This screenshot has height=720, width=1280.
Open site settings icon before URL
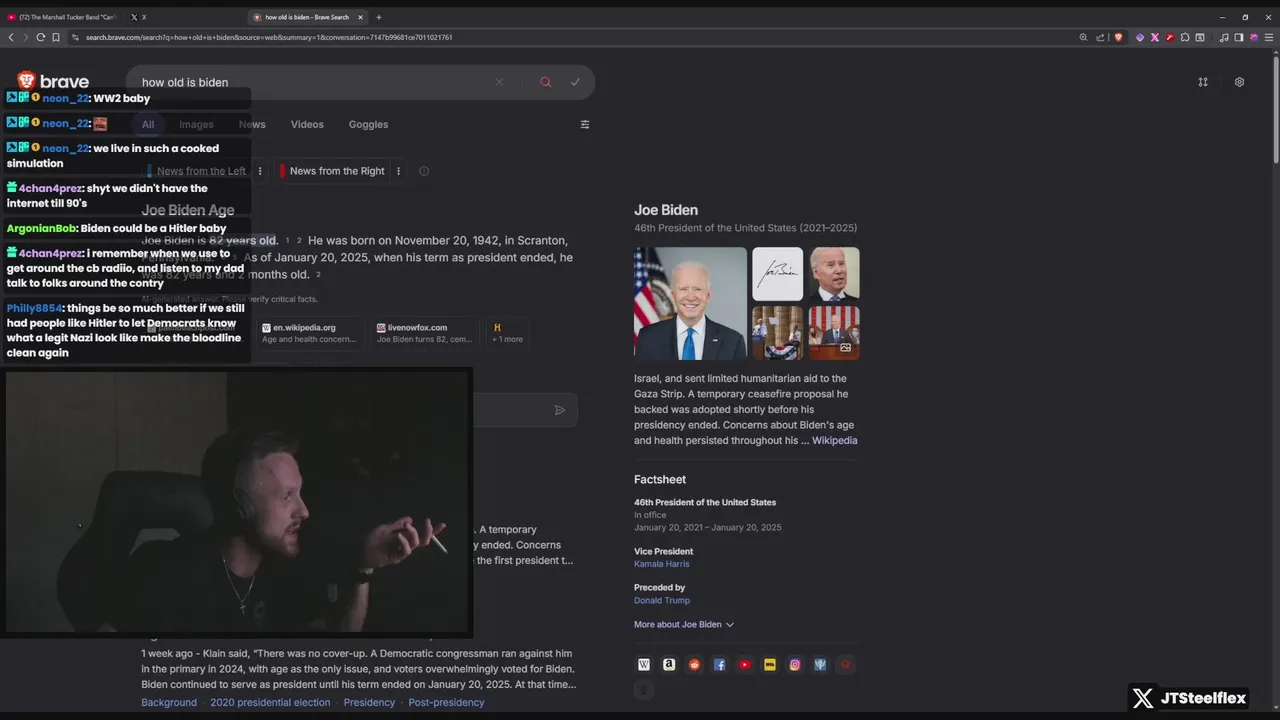(x=75, y=37)
